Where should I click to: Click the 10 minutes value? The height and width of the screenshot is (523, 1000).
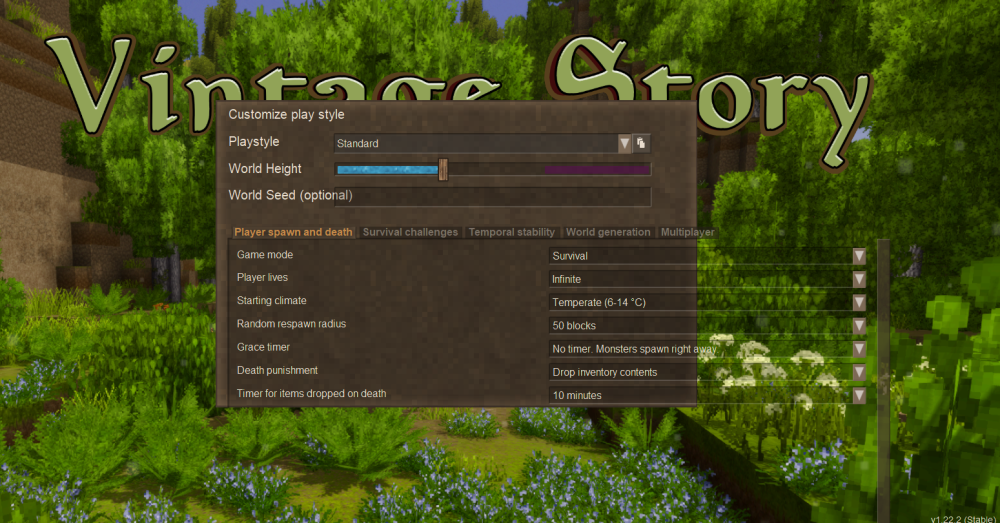pyautogui.click(x=577, y=395)
